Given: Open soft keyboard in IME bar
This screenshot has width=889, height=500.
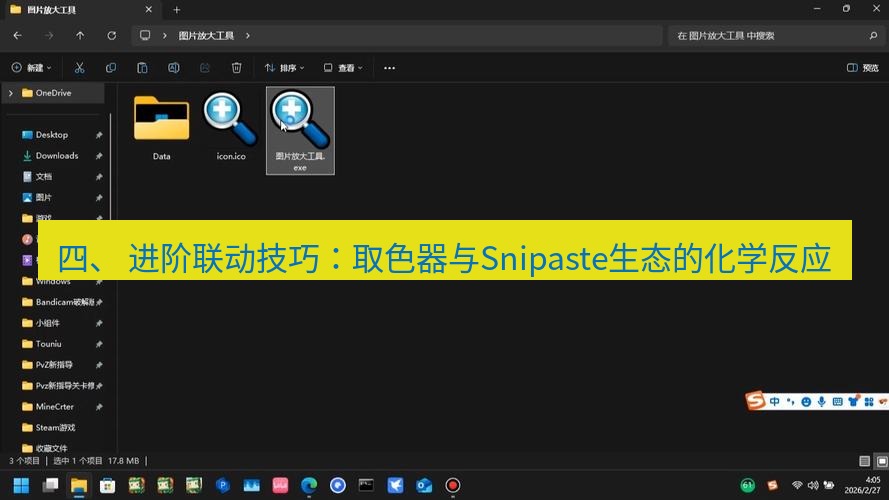Looking at the screenshot, I should click(x=837, y=402).
